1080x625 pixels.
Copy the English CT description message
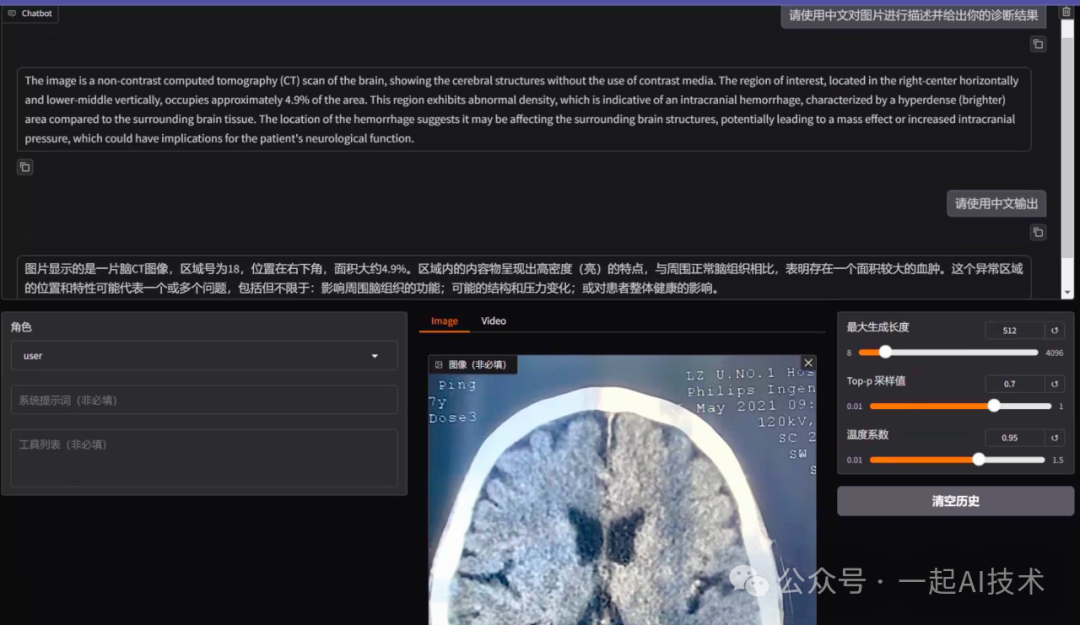25,166
